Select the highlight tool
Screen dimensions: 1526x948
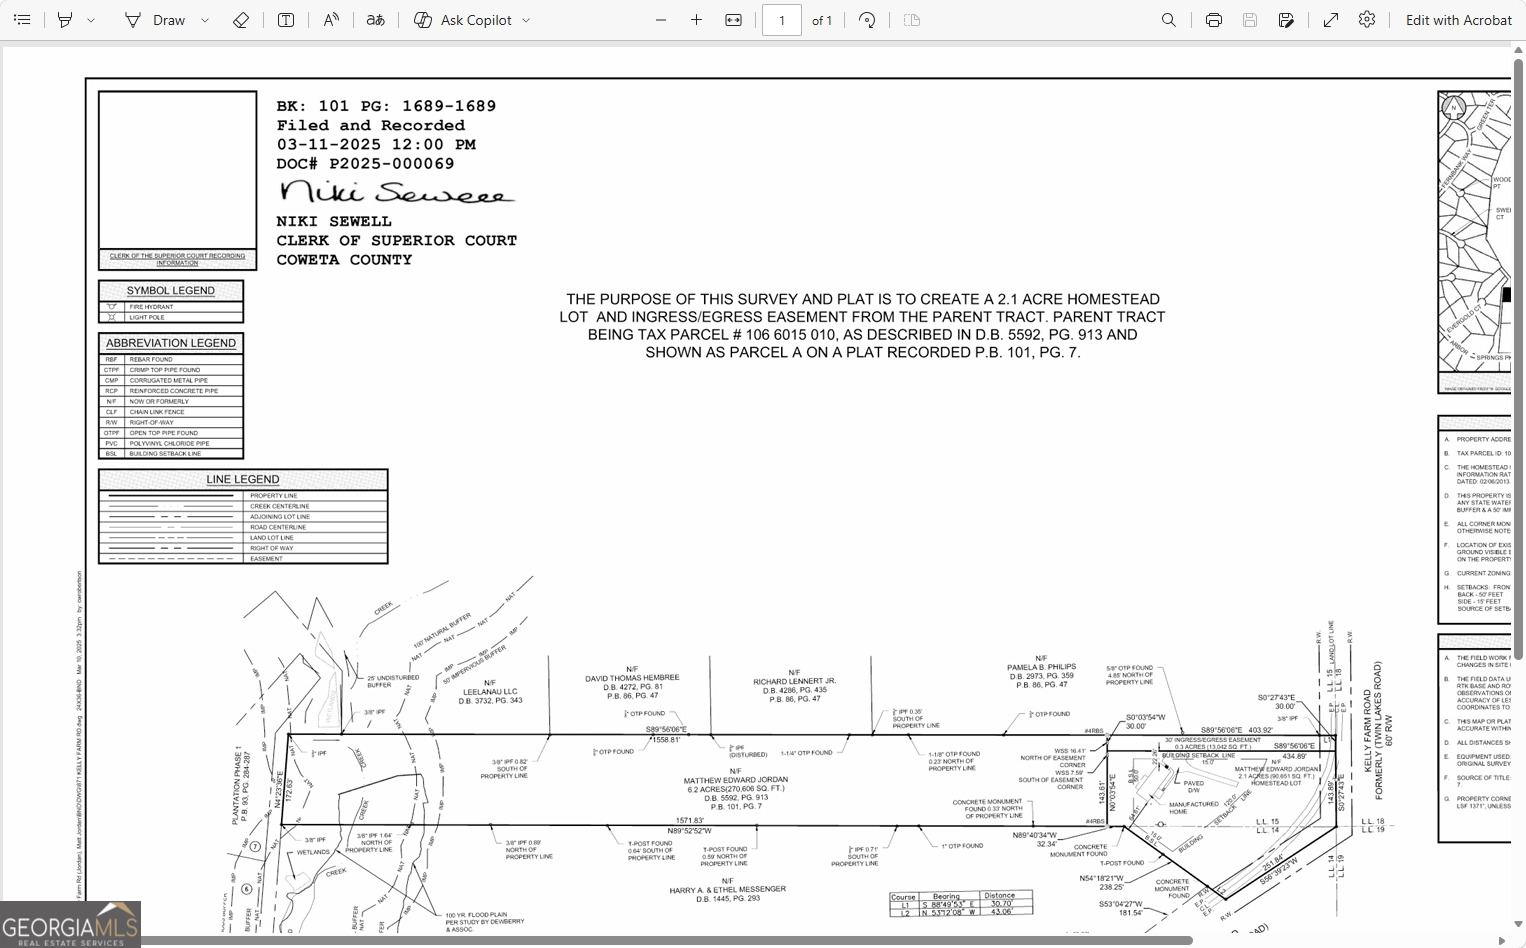click(65, 20)
